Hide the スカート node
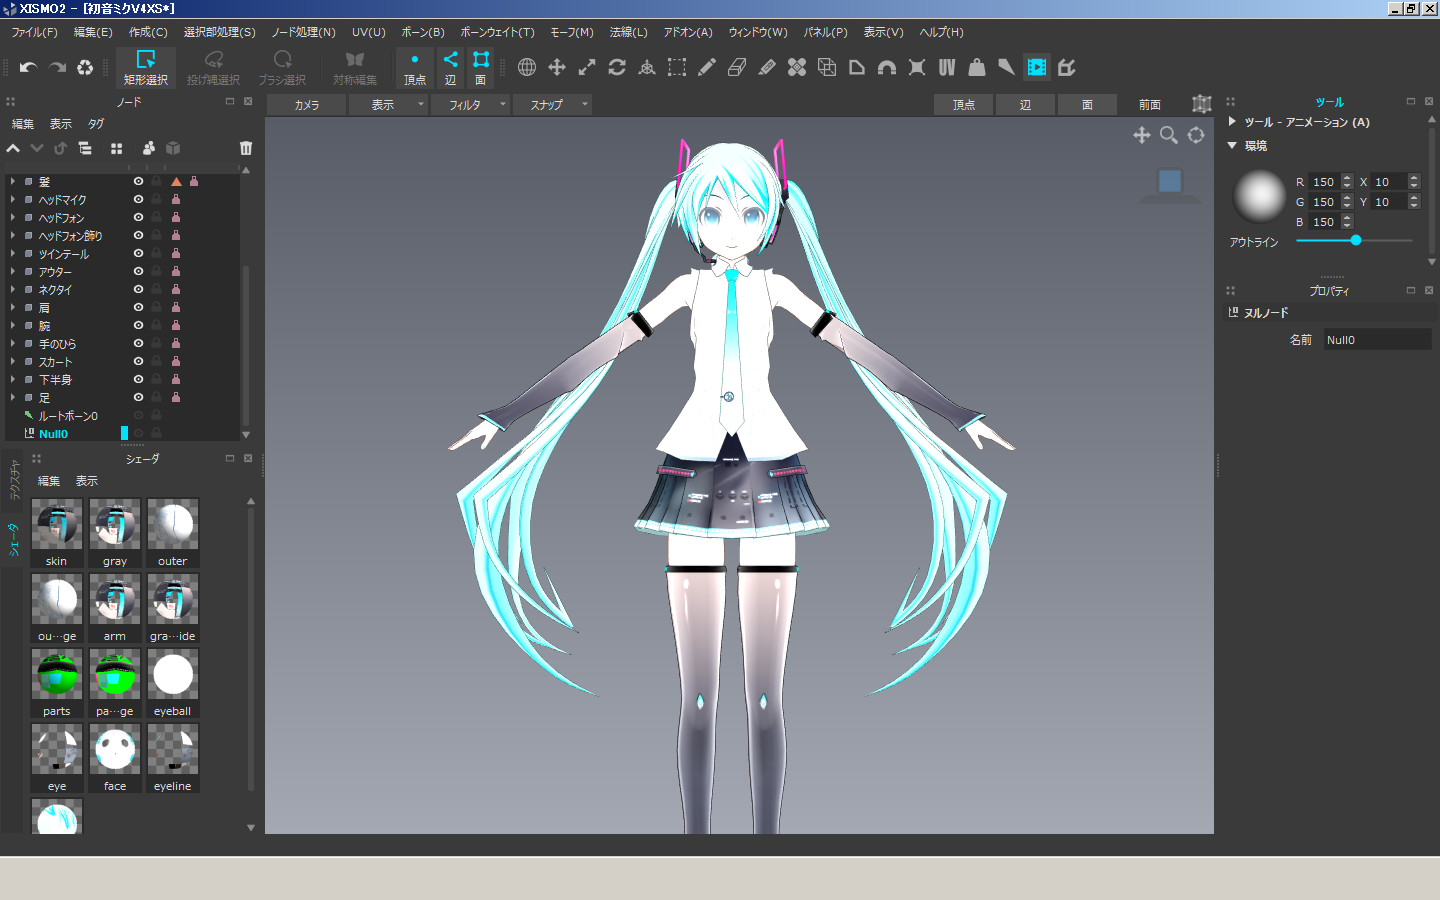Image resolution: width=1440 pixels, height=900 pixels. tap(138, 361)
